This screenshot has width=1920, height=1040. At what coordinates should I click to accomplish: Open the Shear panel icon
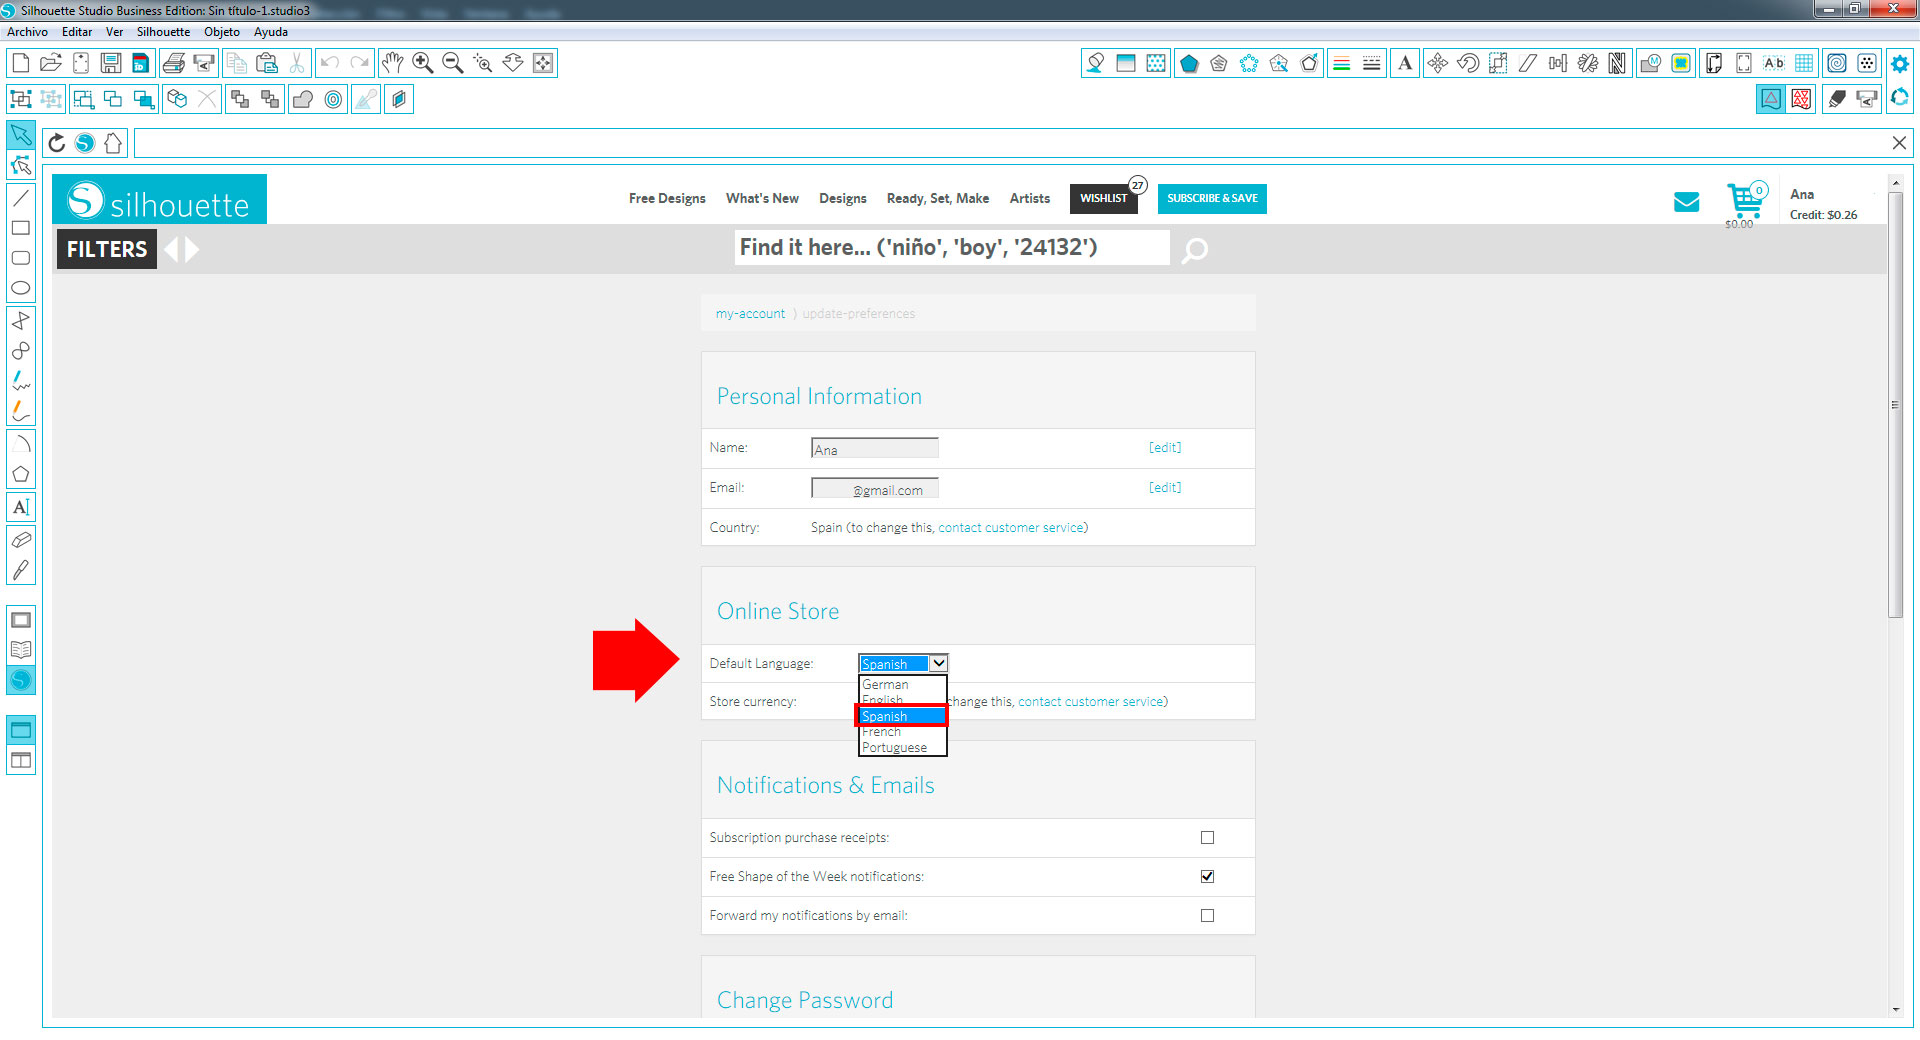[x=1527, y=63]
